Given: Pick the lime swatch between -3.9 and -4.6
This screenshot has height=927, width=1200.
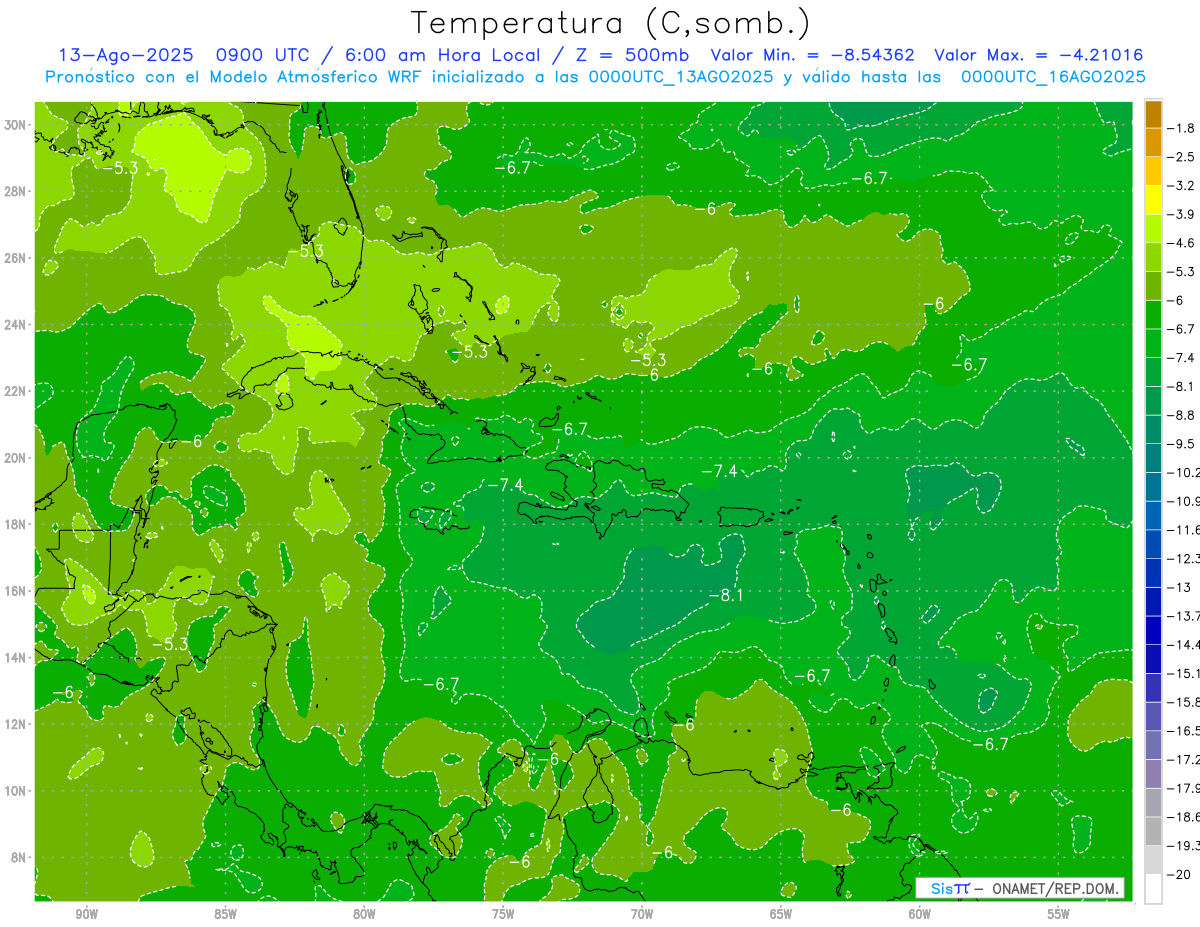Looking at the screenshot, I should (1153, 228).
